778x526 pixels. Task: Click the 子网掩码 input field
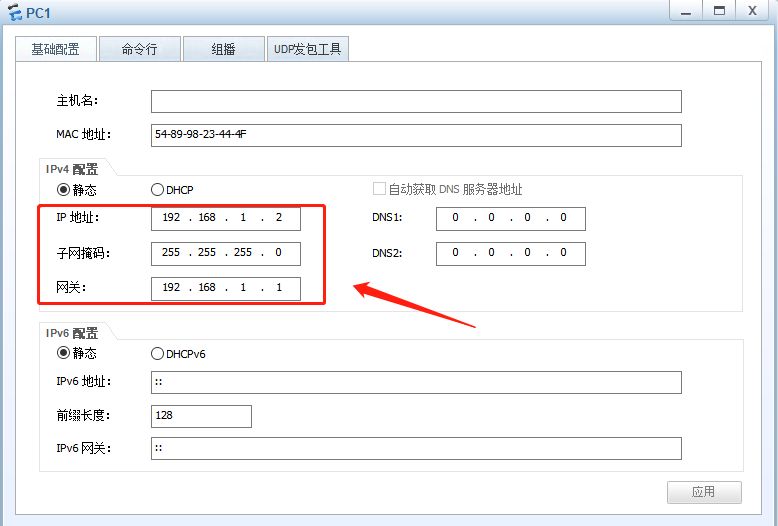[225, 253]
